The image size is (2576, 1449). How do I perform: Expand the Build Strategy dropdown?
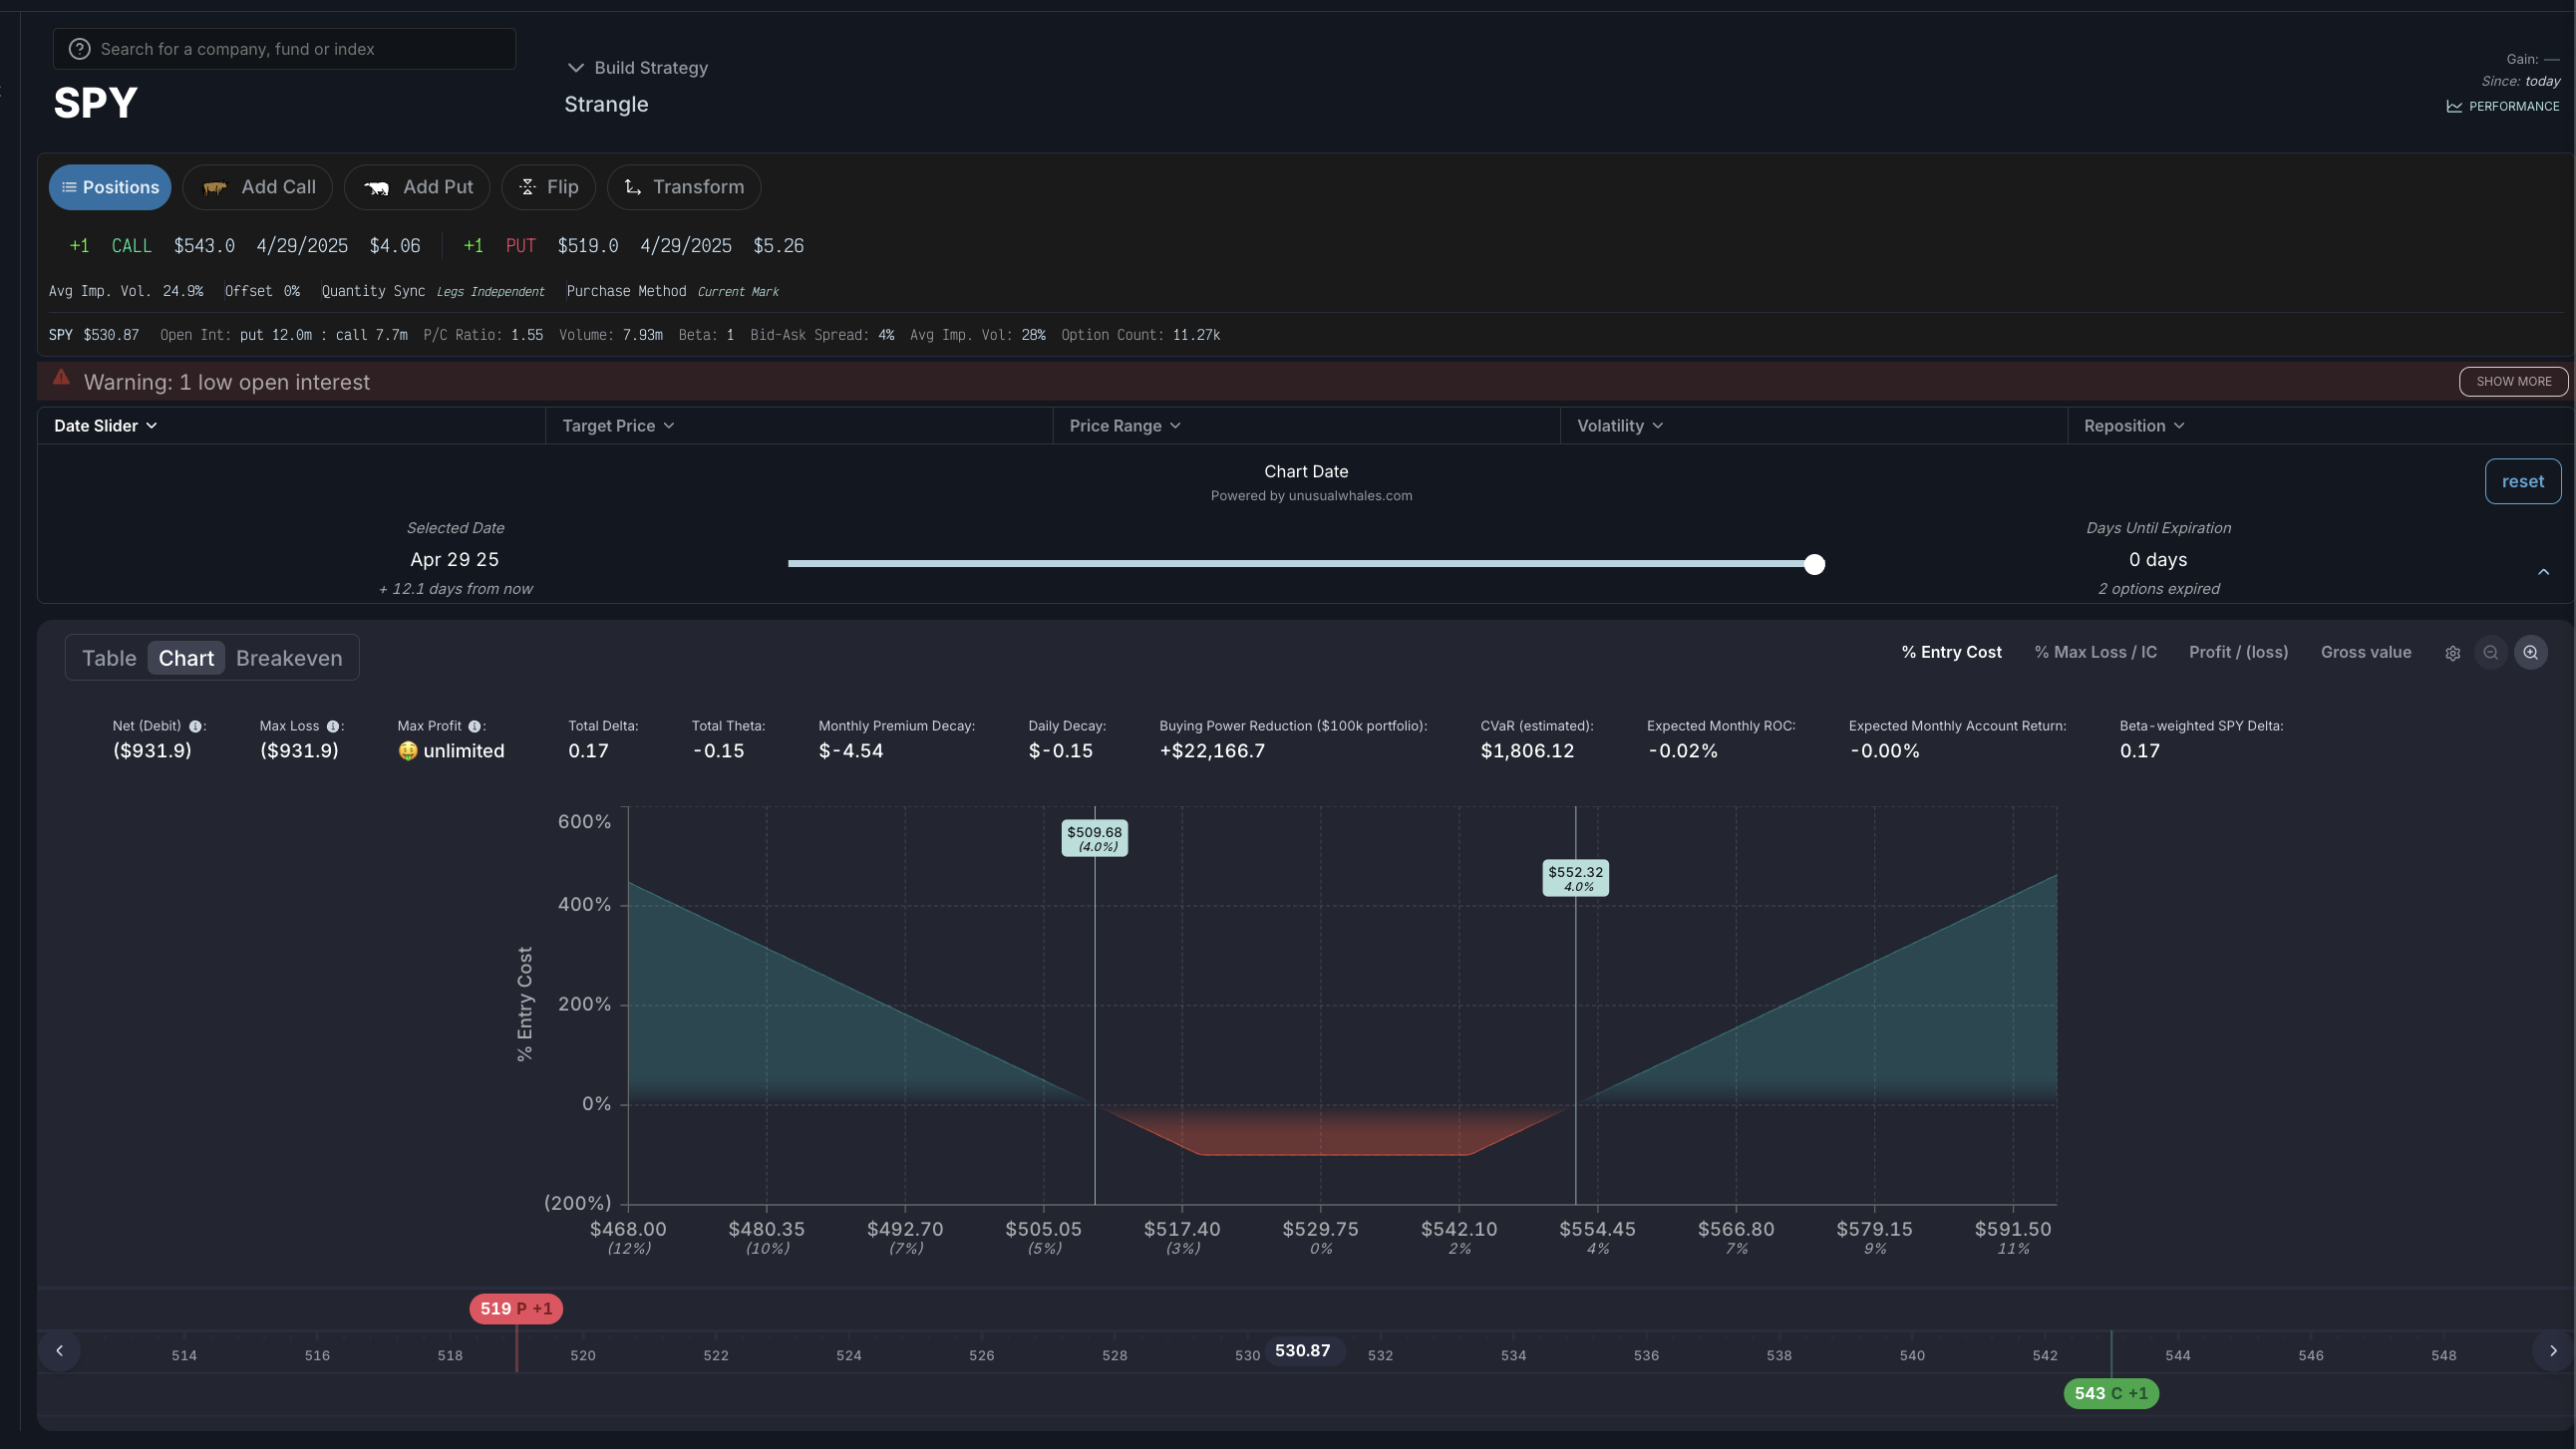(x=638, y=67)
